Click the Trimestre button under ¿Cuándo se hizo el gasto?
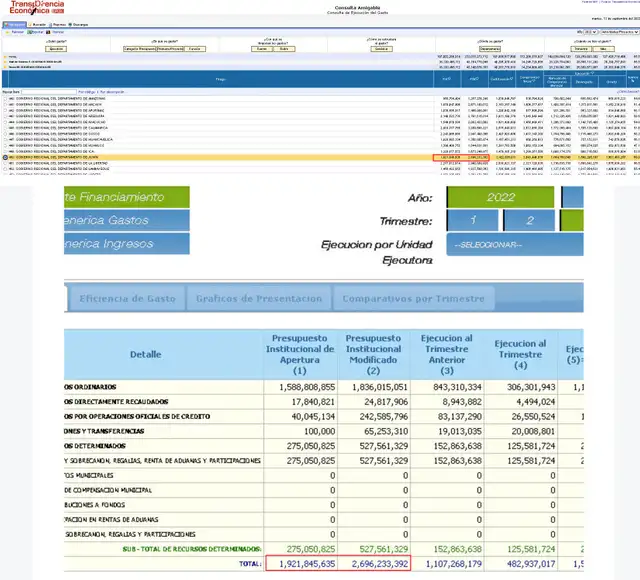The height and width of the screenshot is (580, 640). point(581,49)
